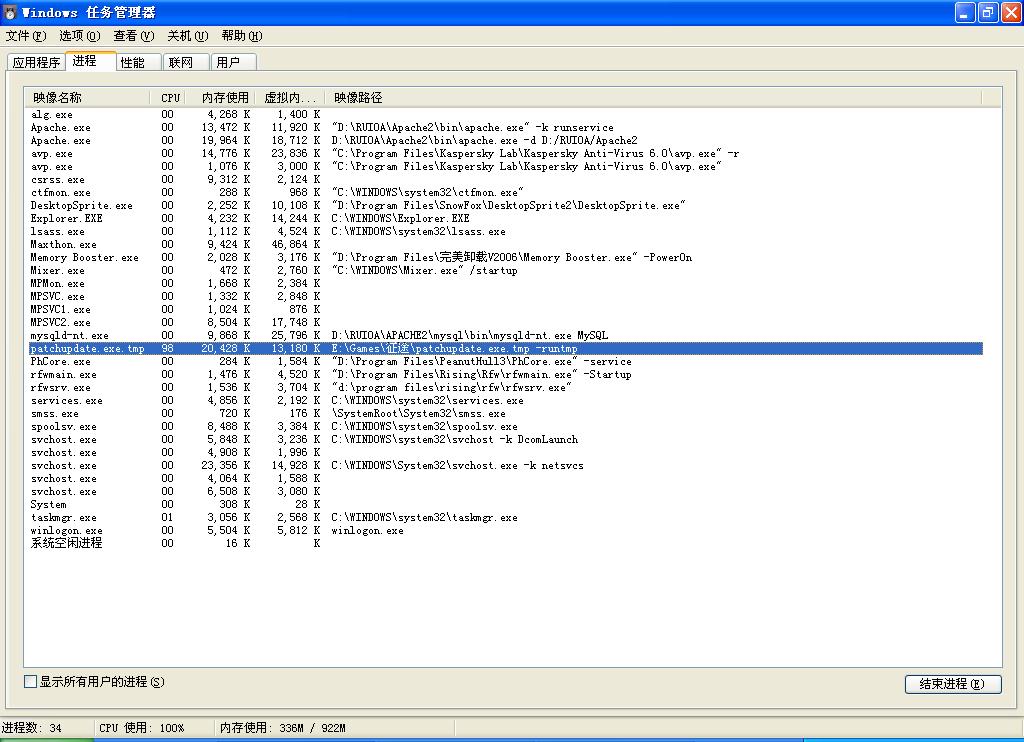The image size is (1024, 742).
Task: Sort by CPU column header
Action: tap(168, 97)
